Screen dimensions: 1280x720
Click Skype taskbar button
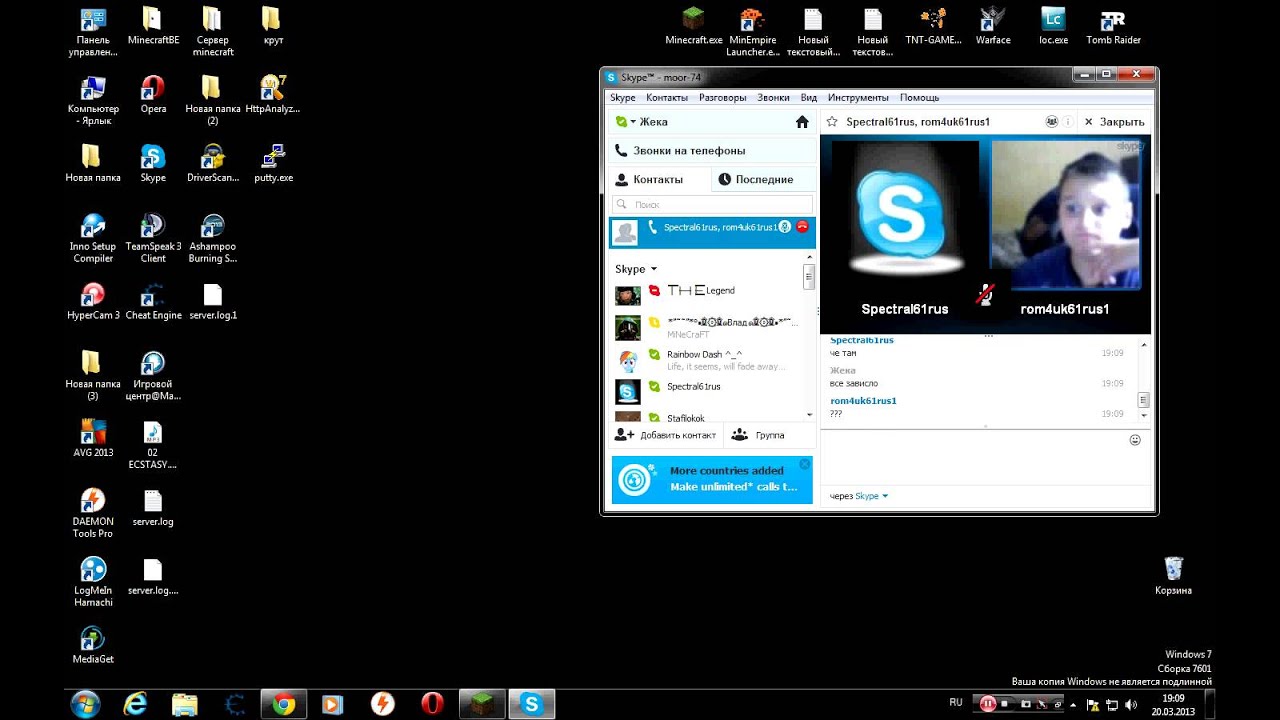tap(531, 705)
